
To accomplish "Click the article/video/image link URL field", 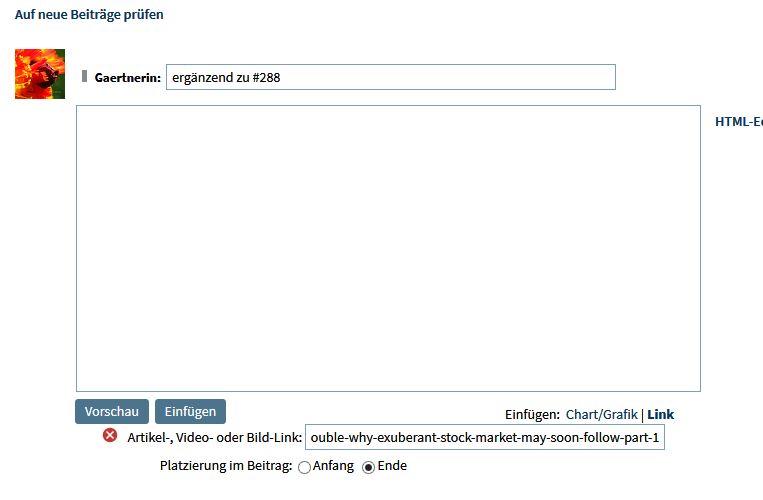I will (485, 438).
